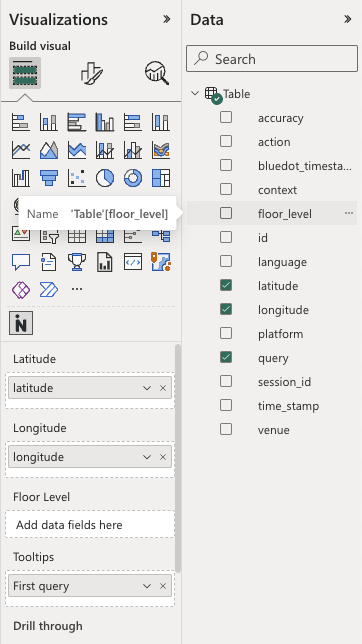Check the action field checkbox

coord(226,141)
